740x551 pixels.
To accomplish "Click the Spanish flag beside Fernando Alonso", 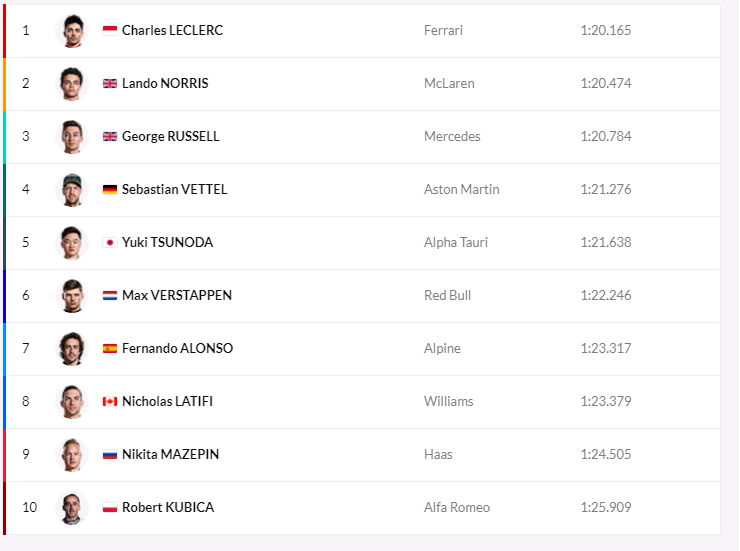I will [x=109, y=348].
